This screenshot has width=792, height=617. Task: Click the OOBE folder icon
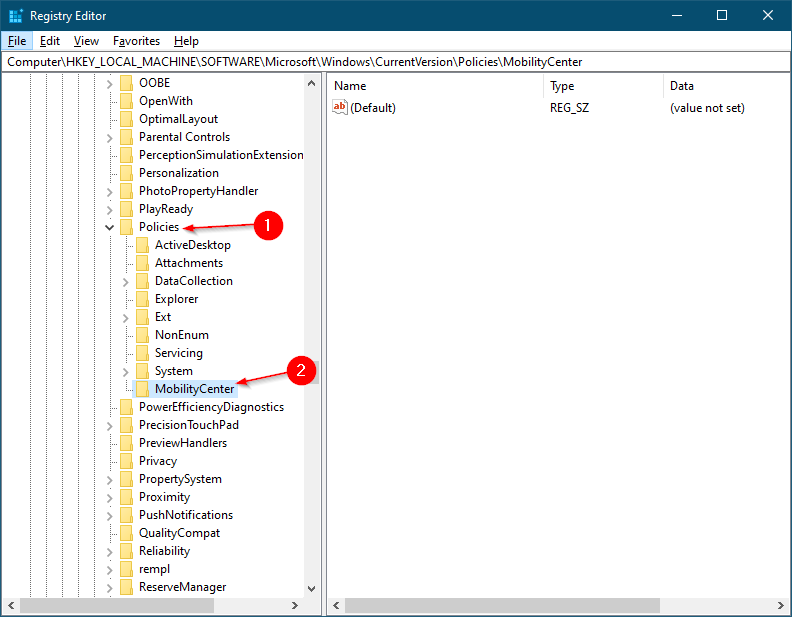(126, 83)
